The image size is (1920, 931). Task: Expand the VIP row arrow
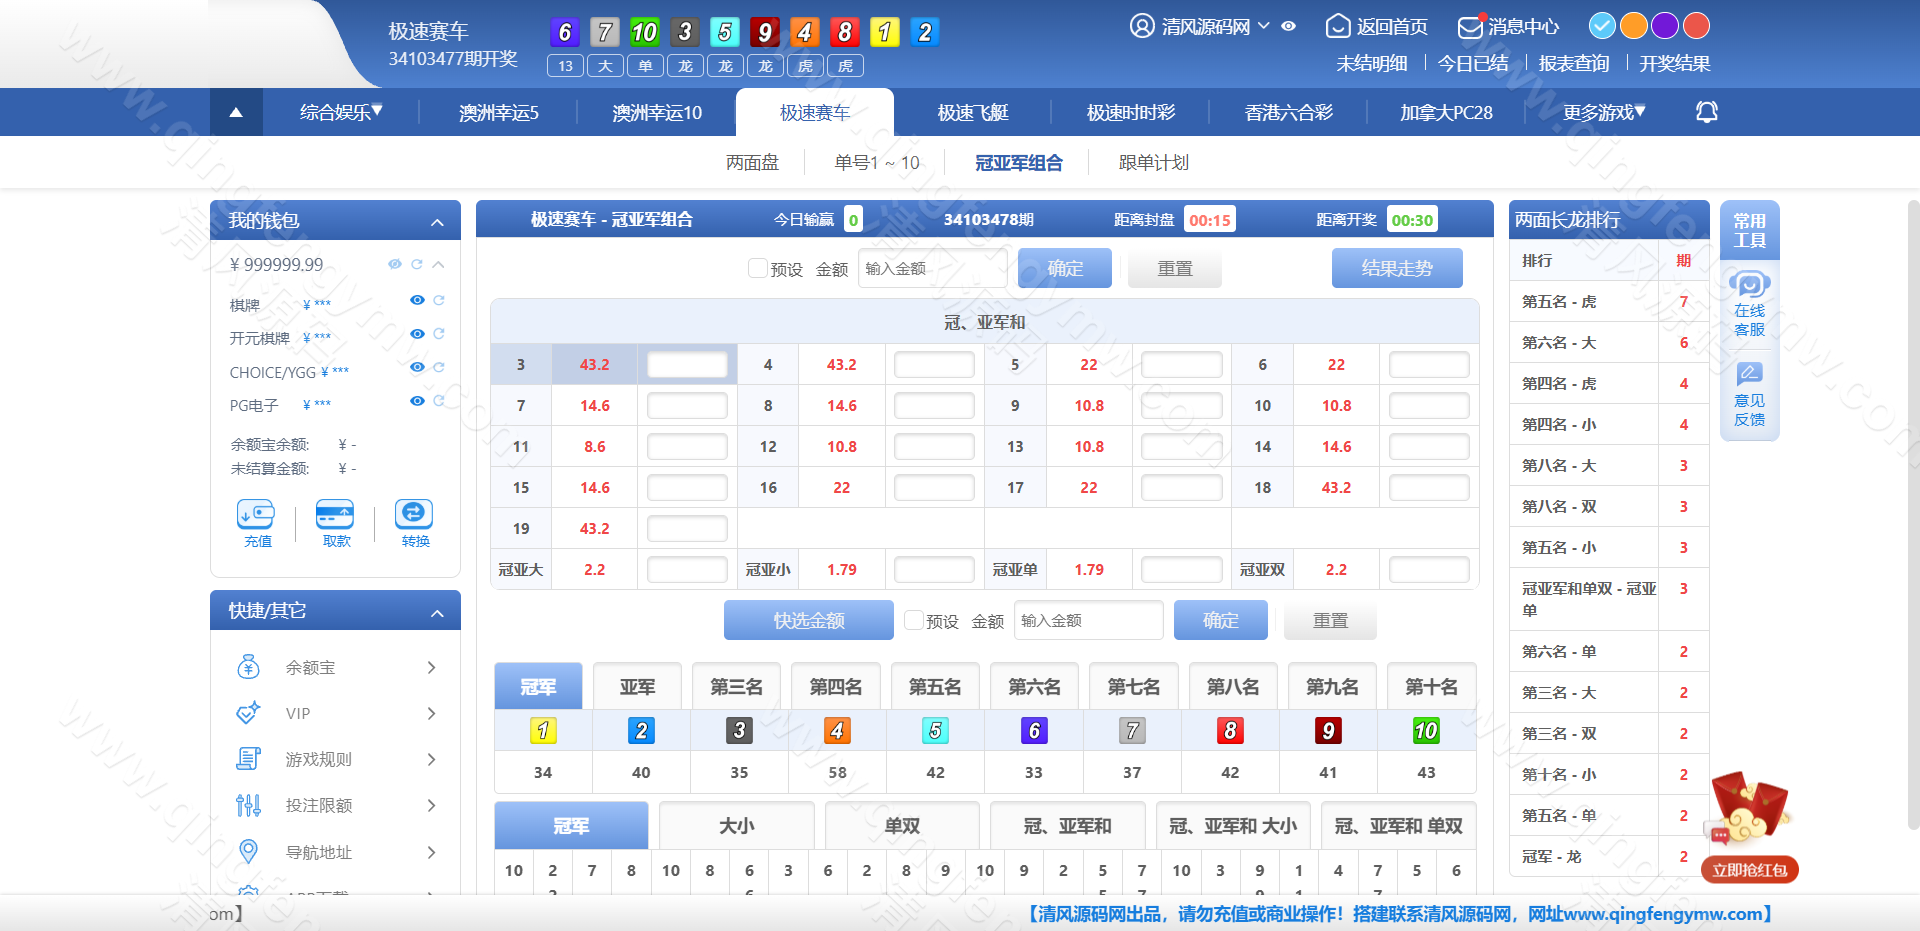point(431,713)
